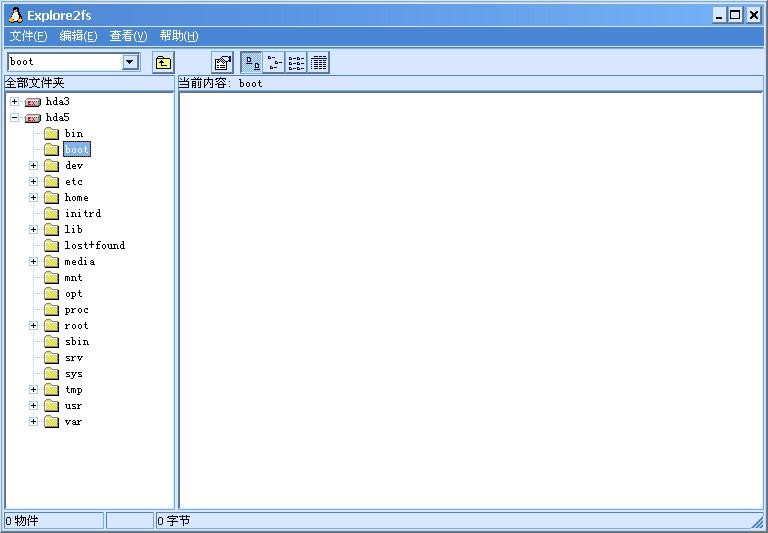The height and width of the screenshot is (533, 768).
Task: Expand the media folder node
Action: (33, 262)
